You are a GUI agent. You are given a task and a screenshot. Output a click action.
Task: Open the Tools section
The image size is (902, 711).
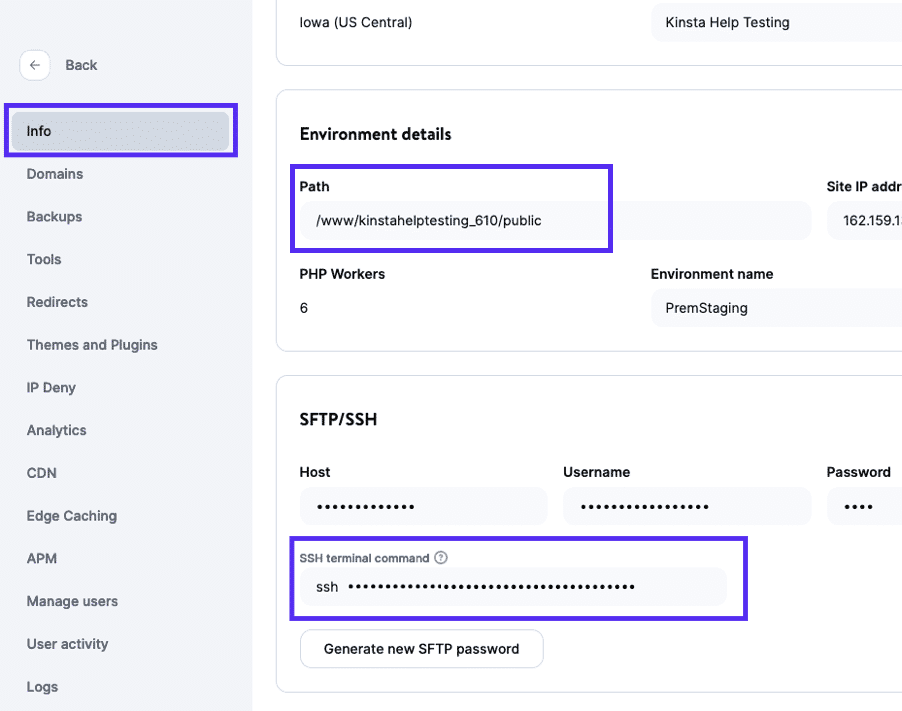[x=43, y=259]
